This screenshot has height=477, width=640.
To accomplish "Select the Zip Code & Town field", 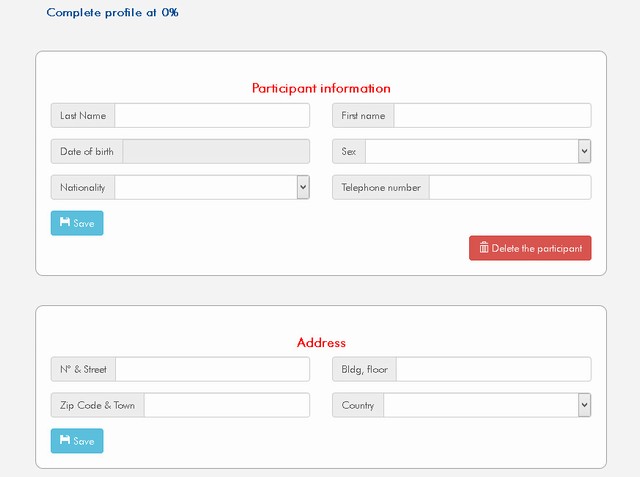I will (x=226, y=405).
